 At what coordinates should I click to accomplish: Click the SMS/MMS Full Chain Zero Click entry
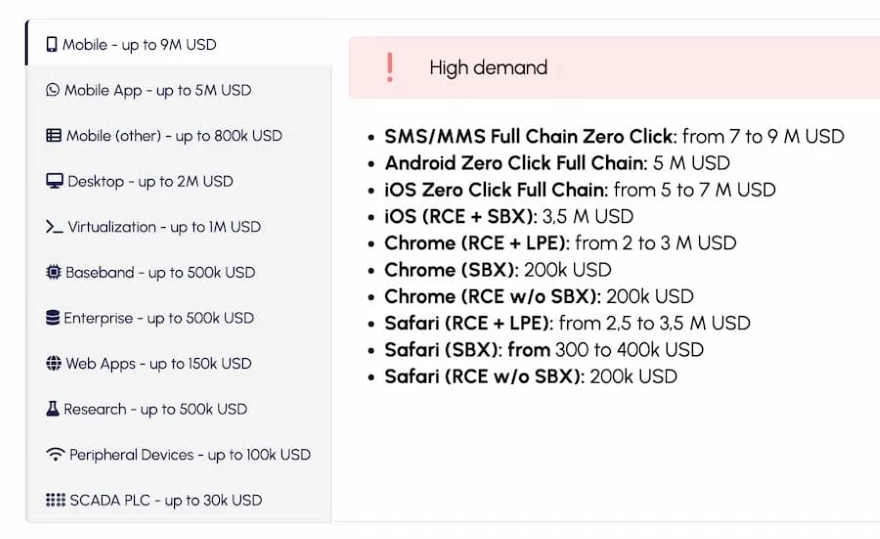530,136
